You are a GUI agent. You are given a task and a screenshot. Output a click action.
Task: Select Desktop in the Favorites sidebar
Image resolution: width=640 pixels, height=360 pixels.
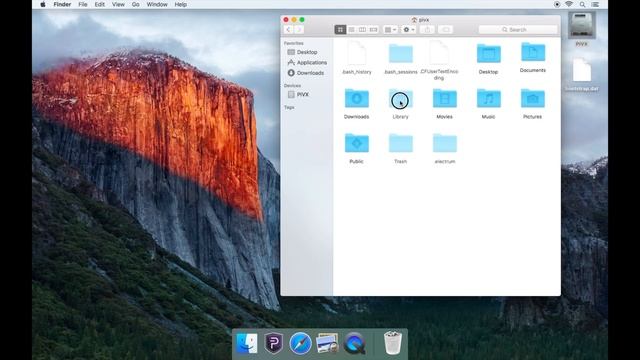pyautogui.click(x=307, y=52)
